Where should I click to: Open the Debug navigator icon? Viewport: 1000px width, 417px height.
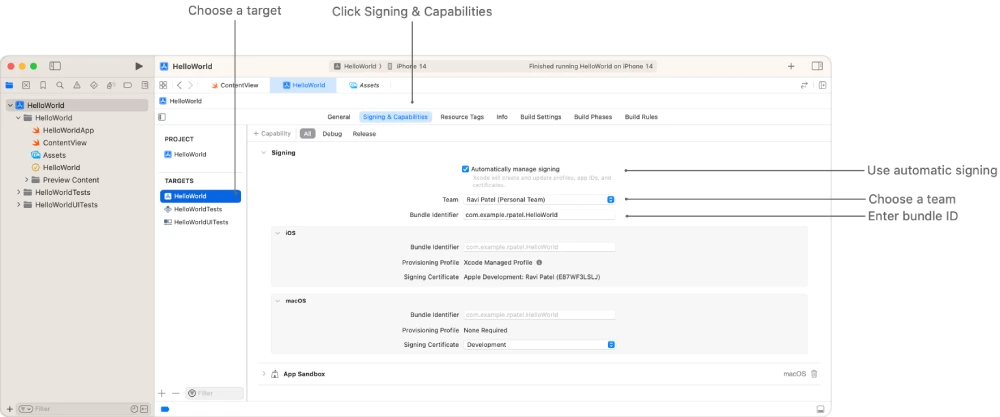click(x=110, y=85)
